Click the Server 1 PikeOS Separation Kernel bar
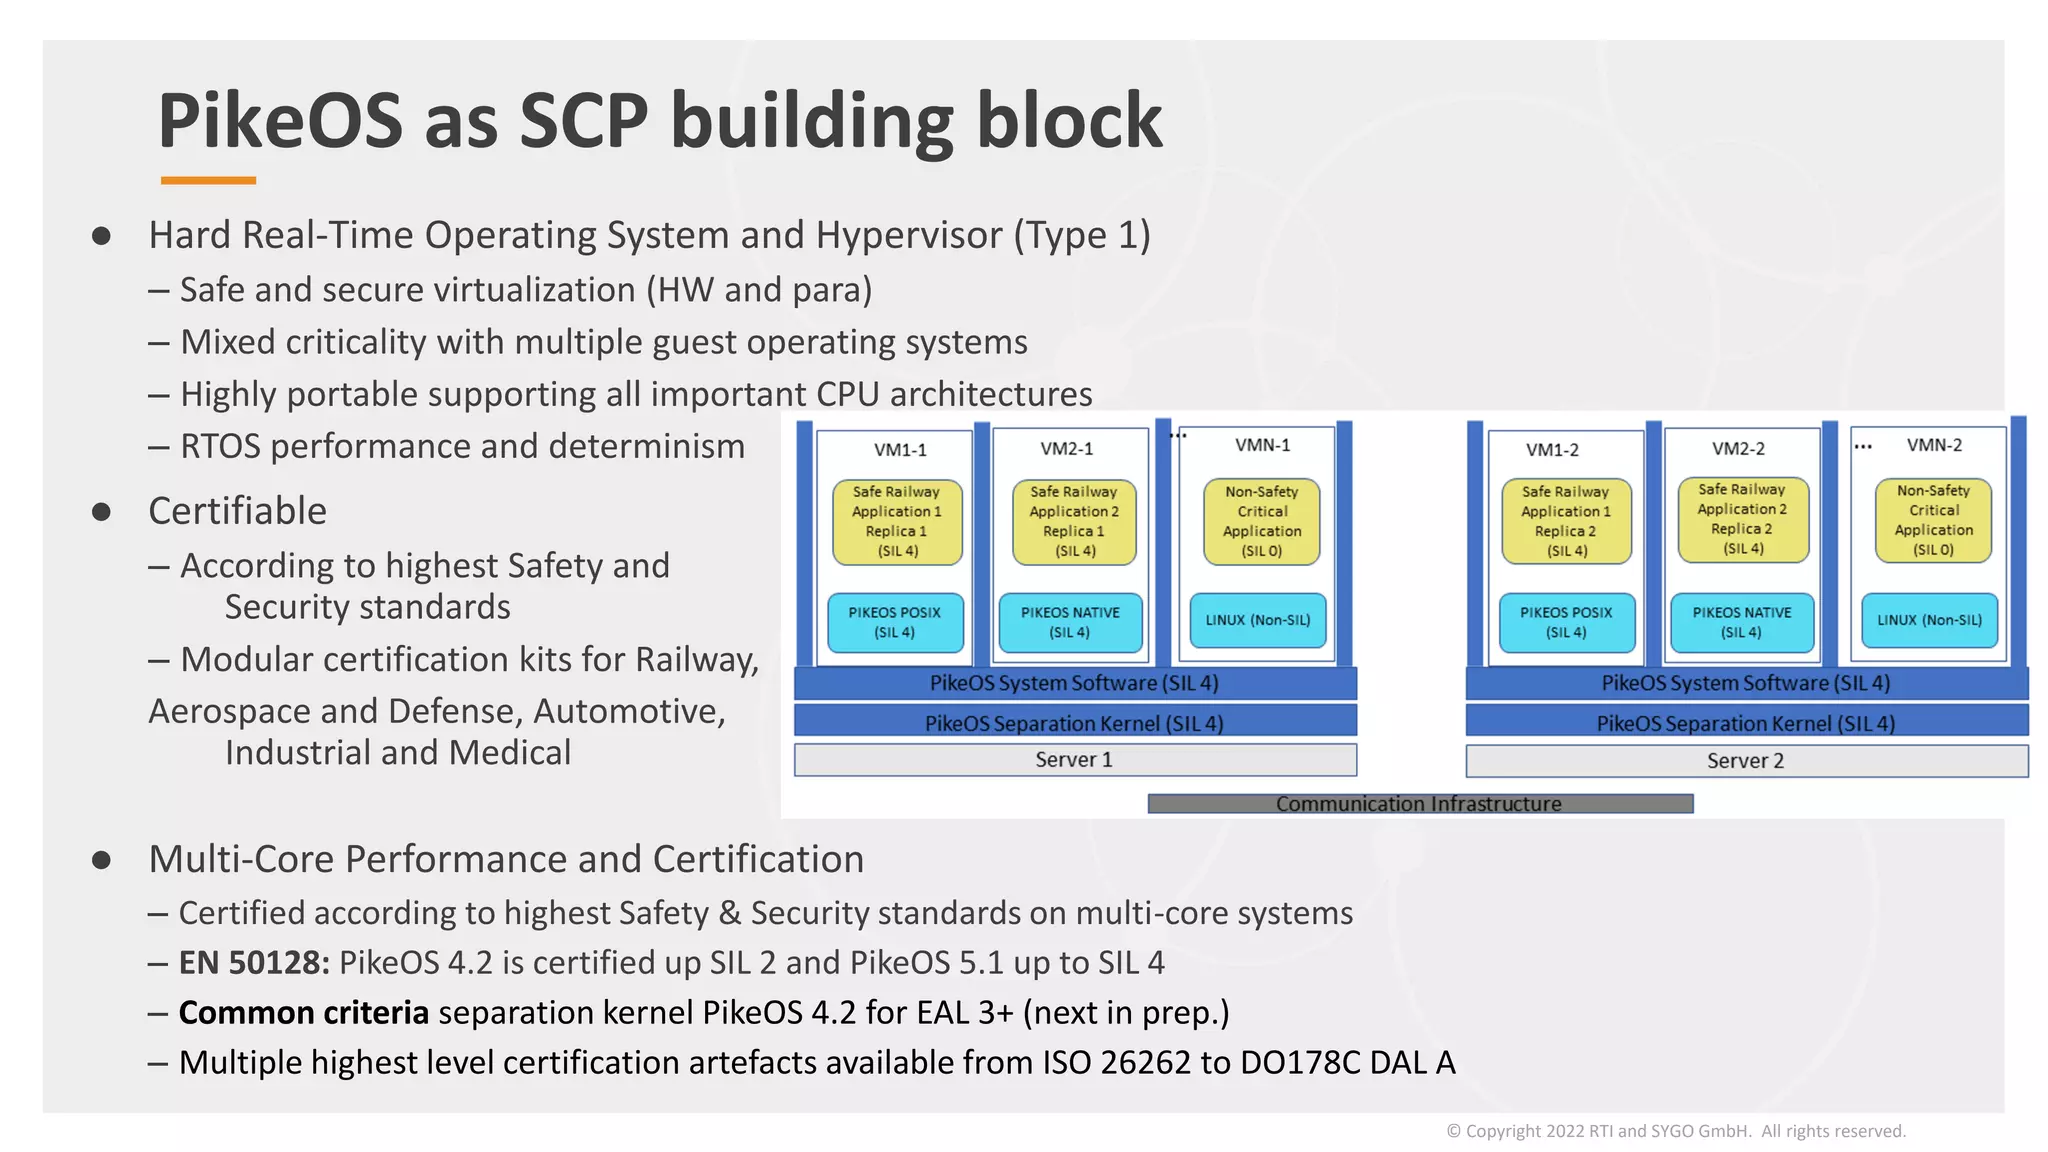2048x1152 pixels. [x=1075, y=723]
